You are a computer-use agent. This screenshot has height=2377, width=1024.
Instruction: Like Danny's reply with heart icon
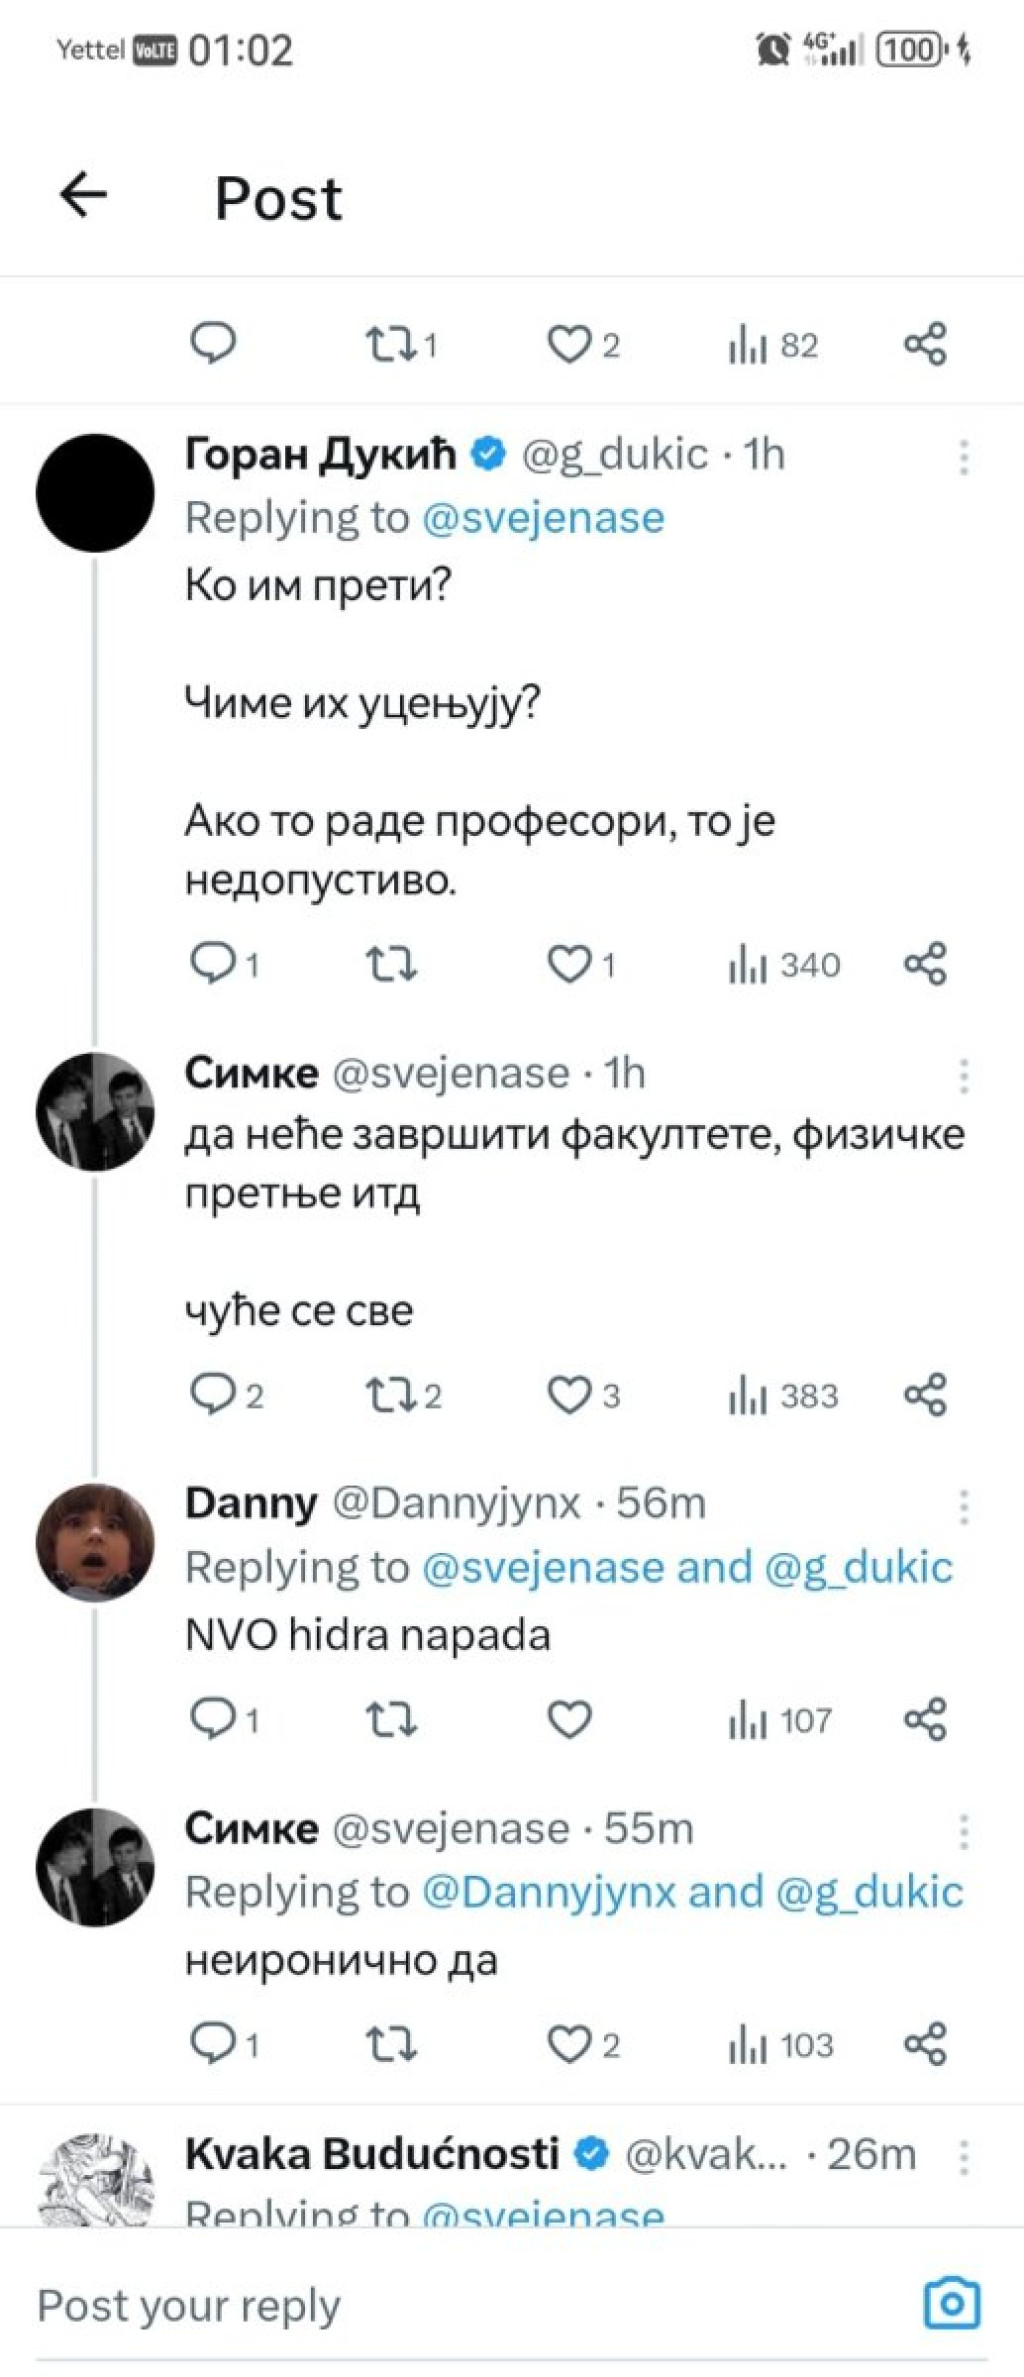tap(569, 1719)
